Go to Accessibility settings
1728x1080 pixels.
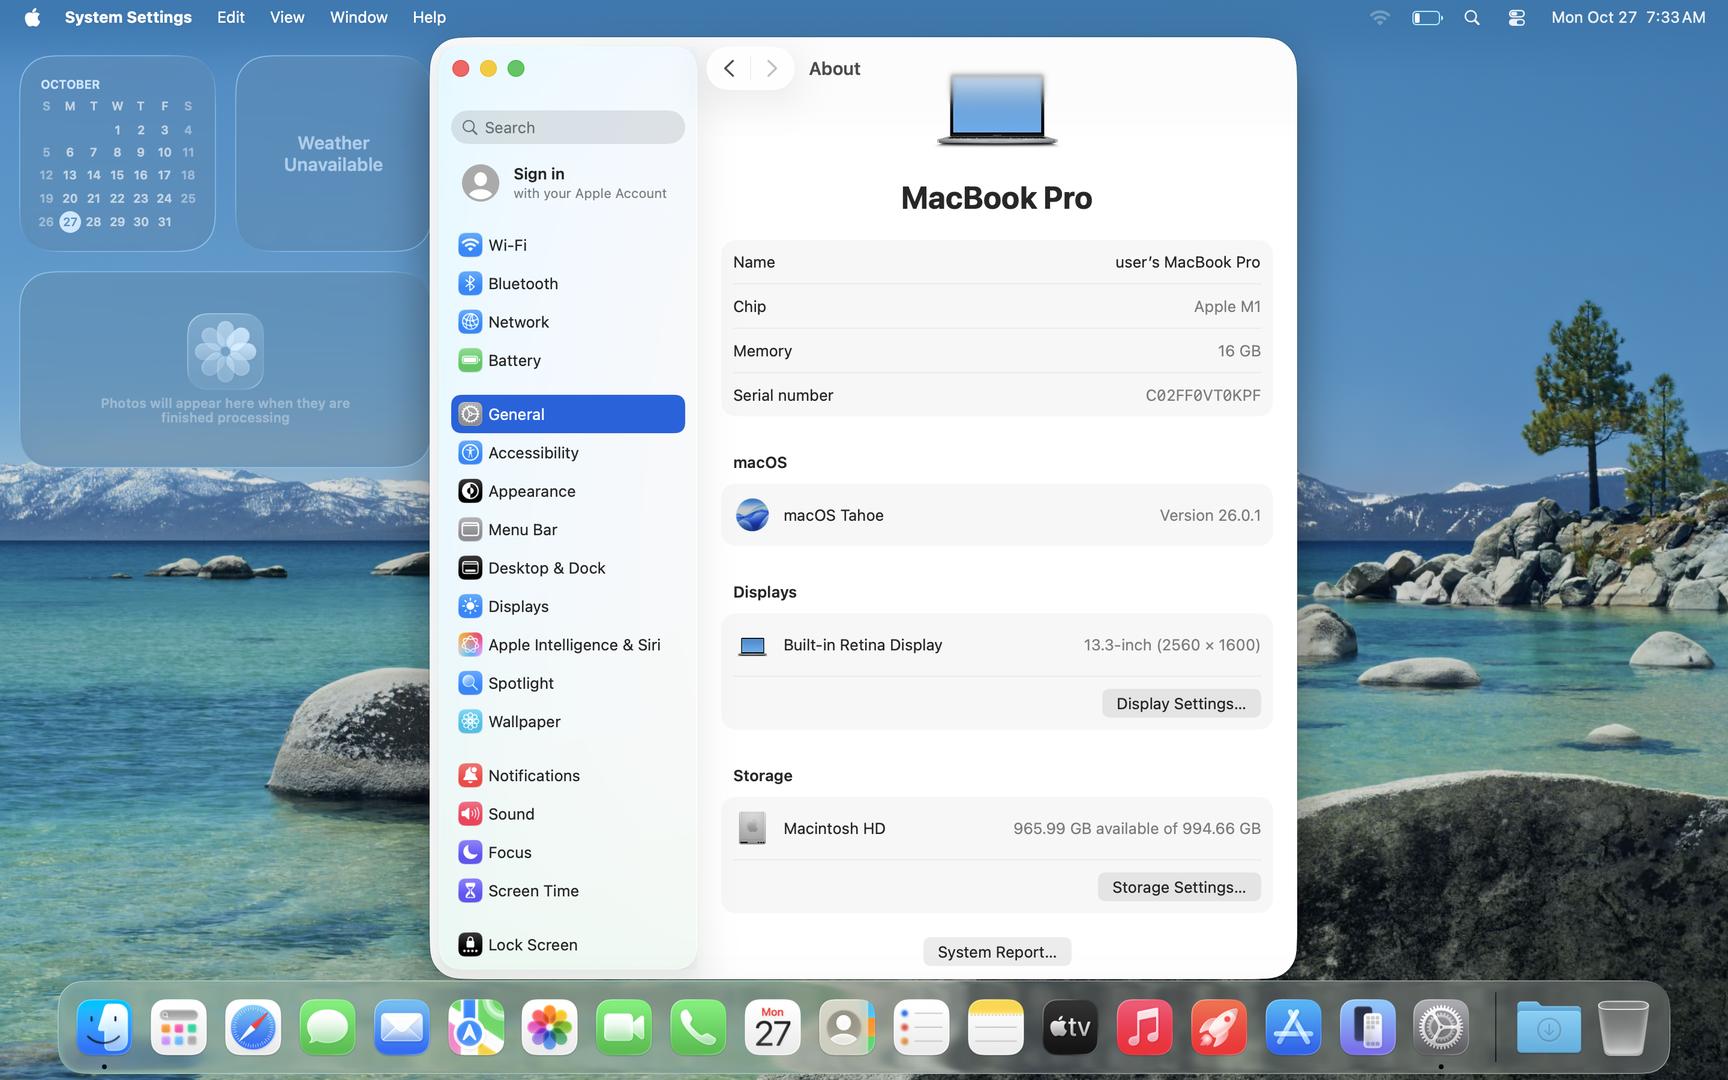tap(532, 453)
